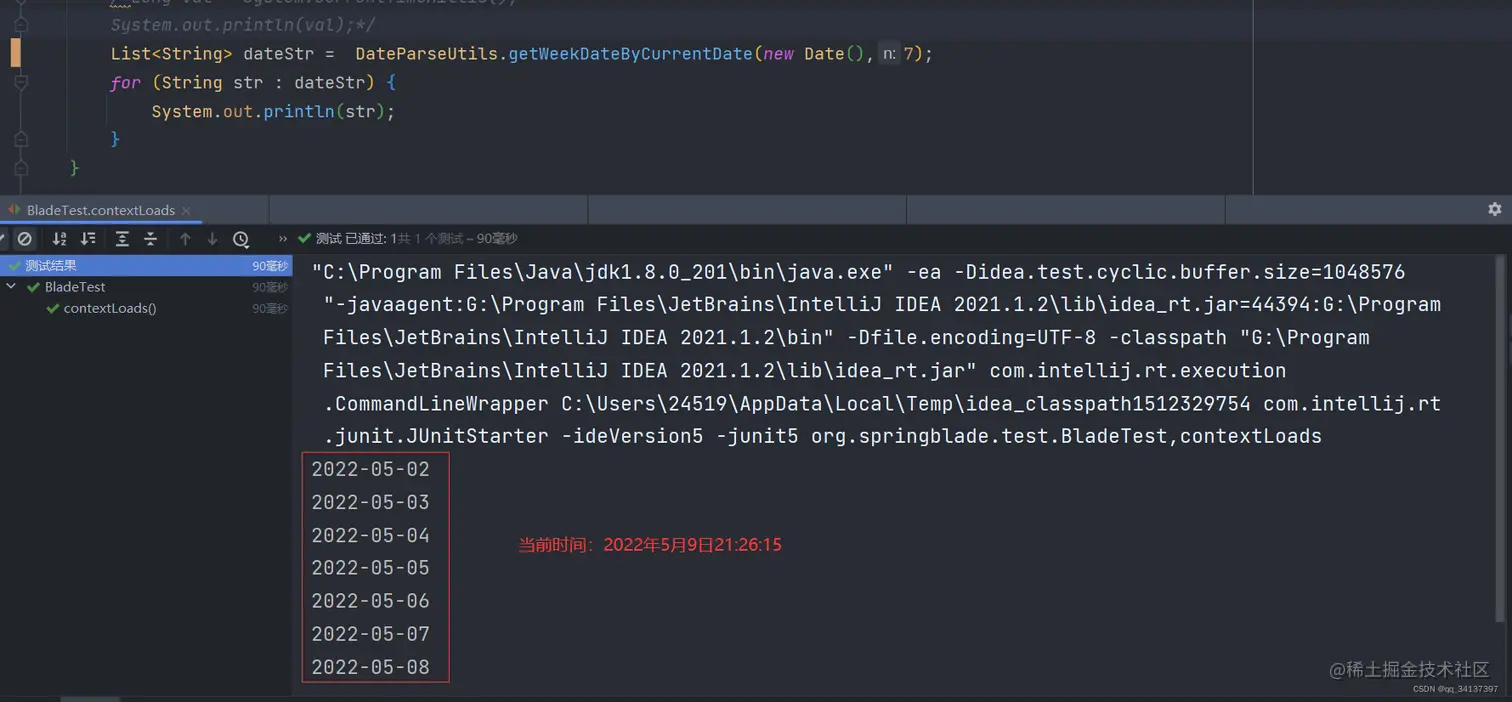The image size is (1512, 702).
Task: Click the 2022-05-05 output line
Action: coord(370,568)
